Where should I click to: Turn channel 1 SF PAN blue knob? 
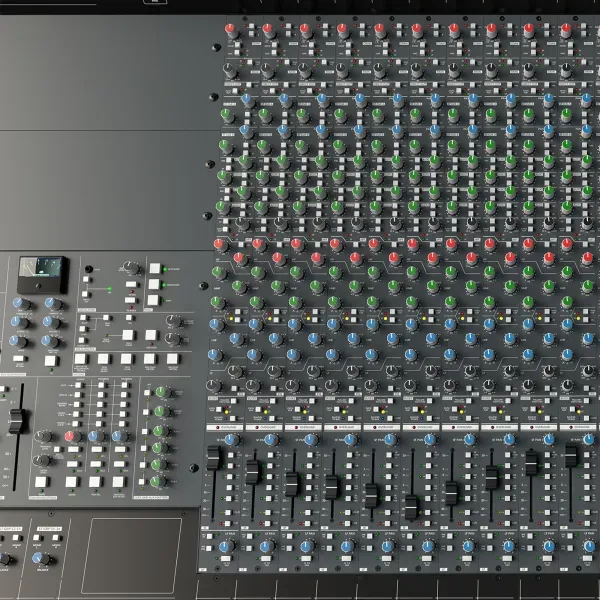232,440
